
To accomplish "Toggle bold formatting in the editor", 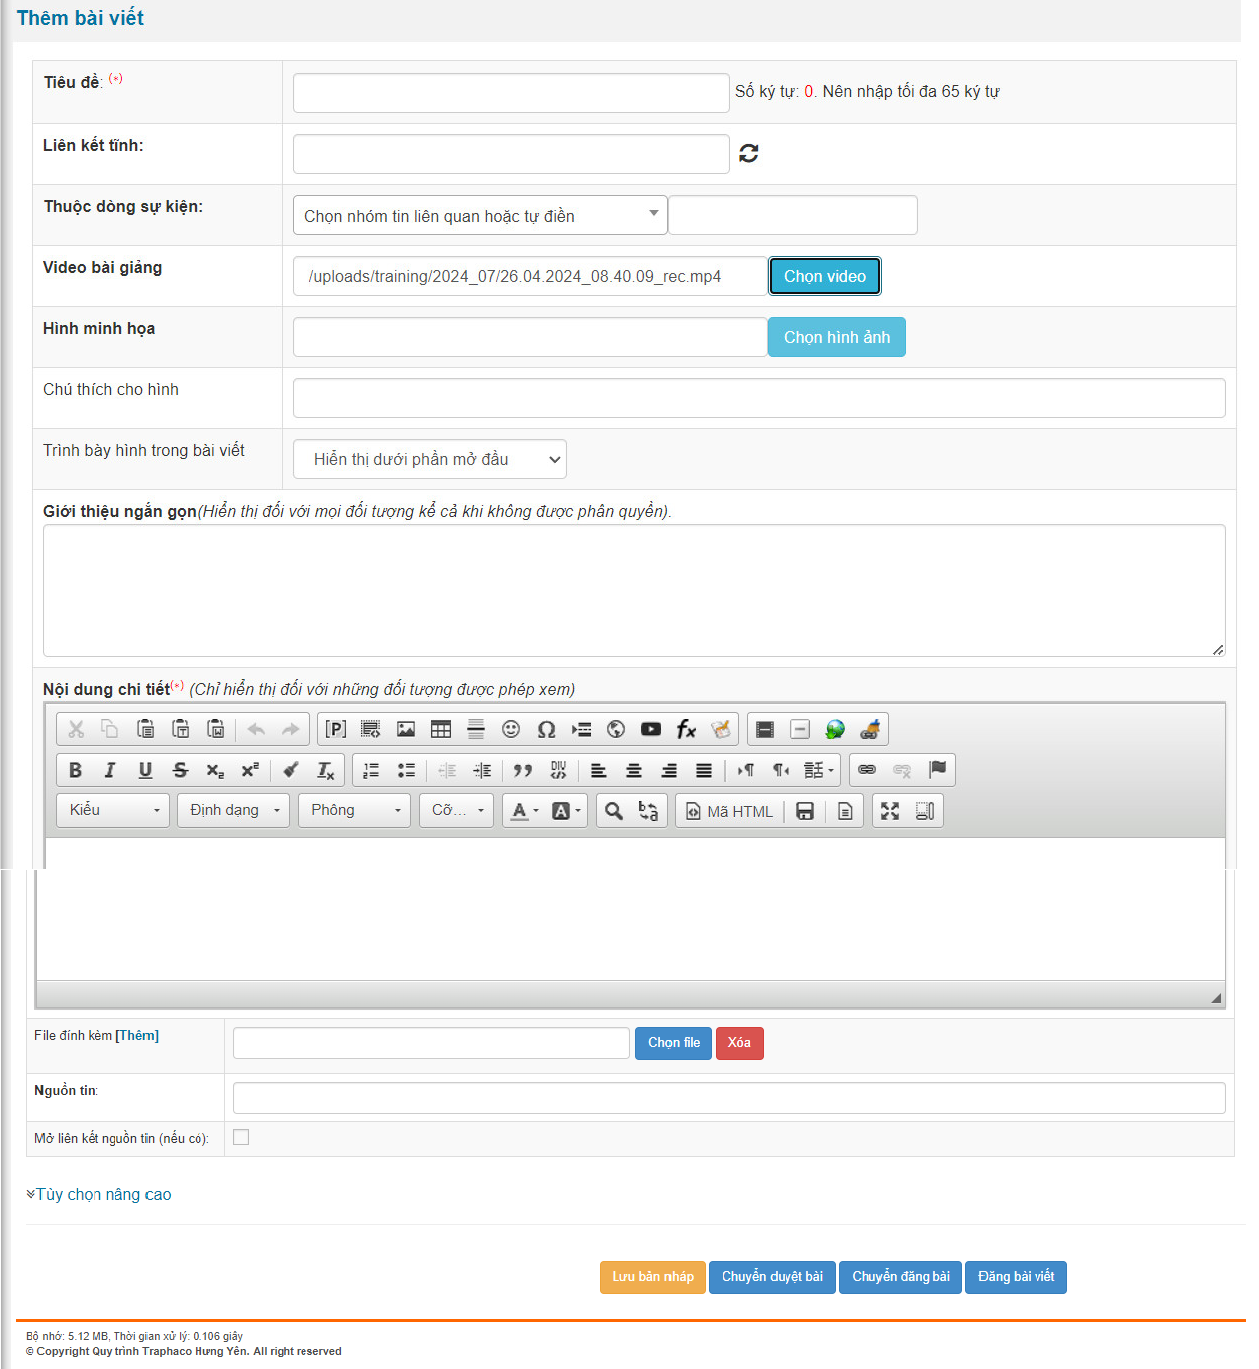I will click(76, 770).
